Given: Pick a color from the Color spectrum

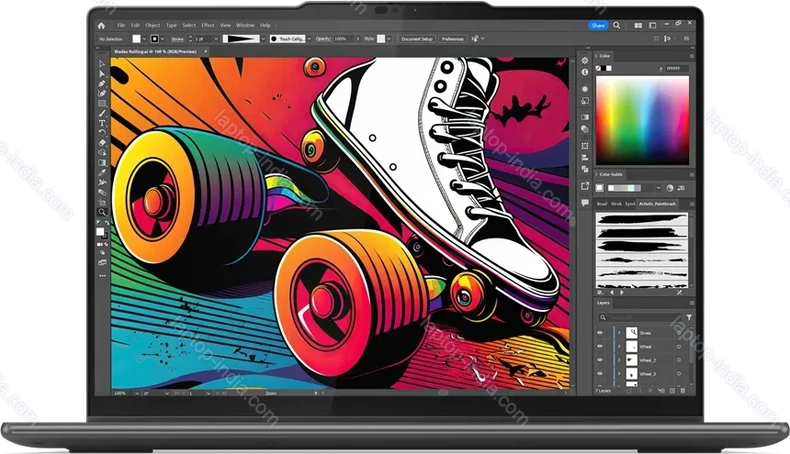Looking at the screenshot, I should click(642, 120).
